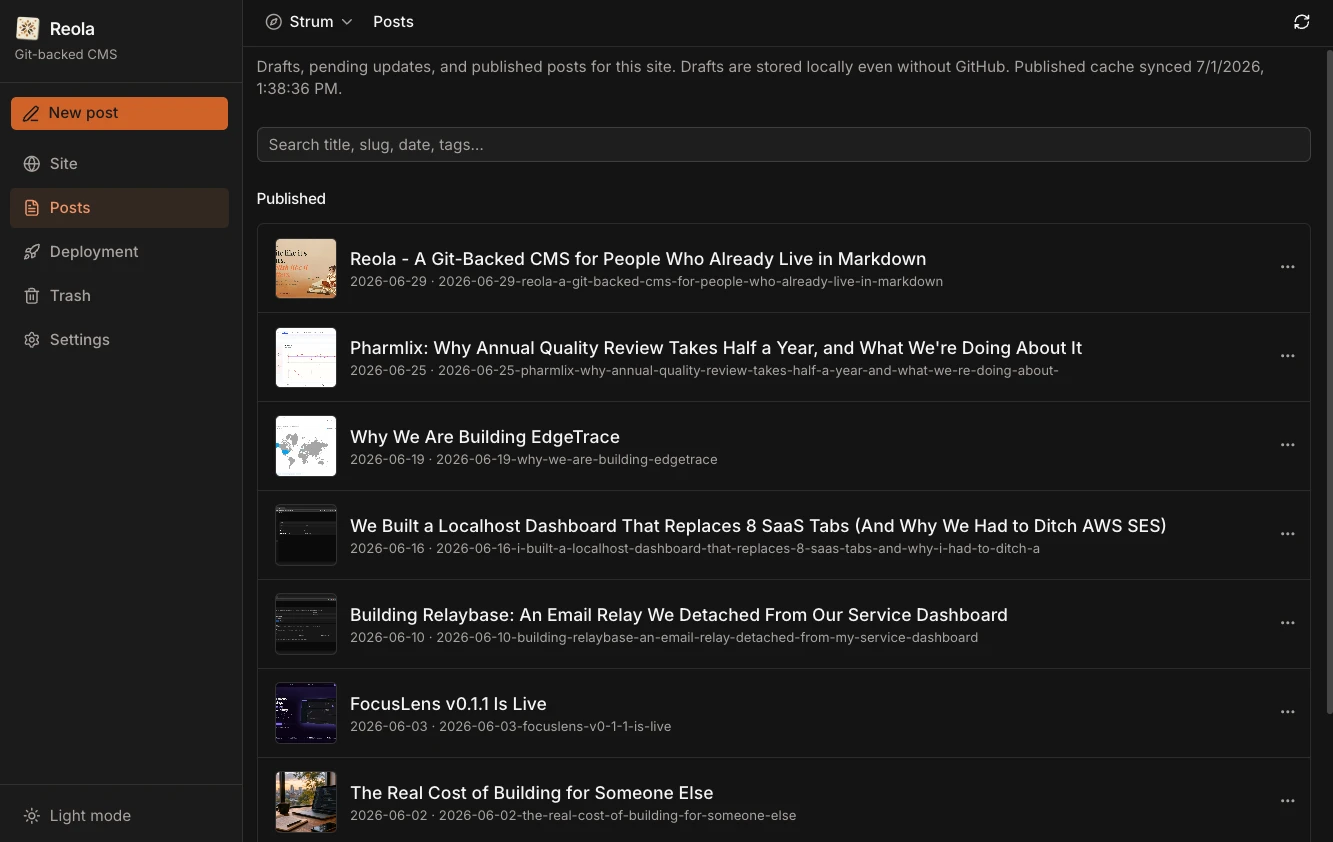Image resolution: width=1333 pixels, height=842 pixels.
Task: Click slug text 2026-06-03-focuslens-v0-1-1-is-live
Action: pos(555,727)
